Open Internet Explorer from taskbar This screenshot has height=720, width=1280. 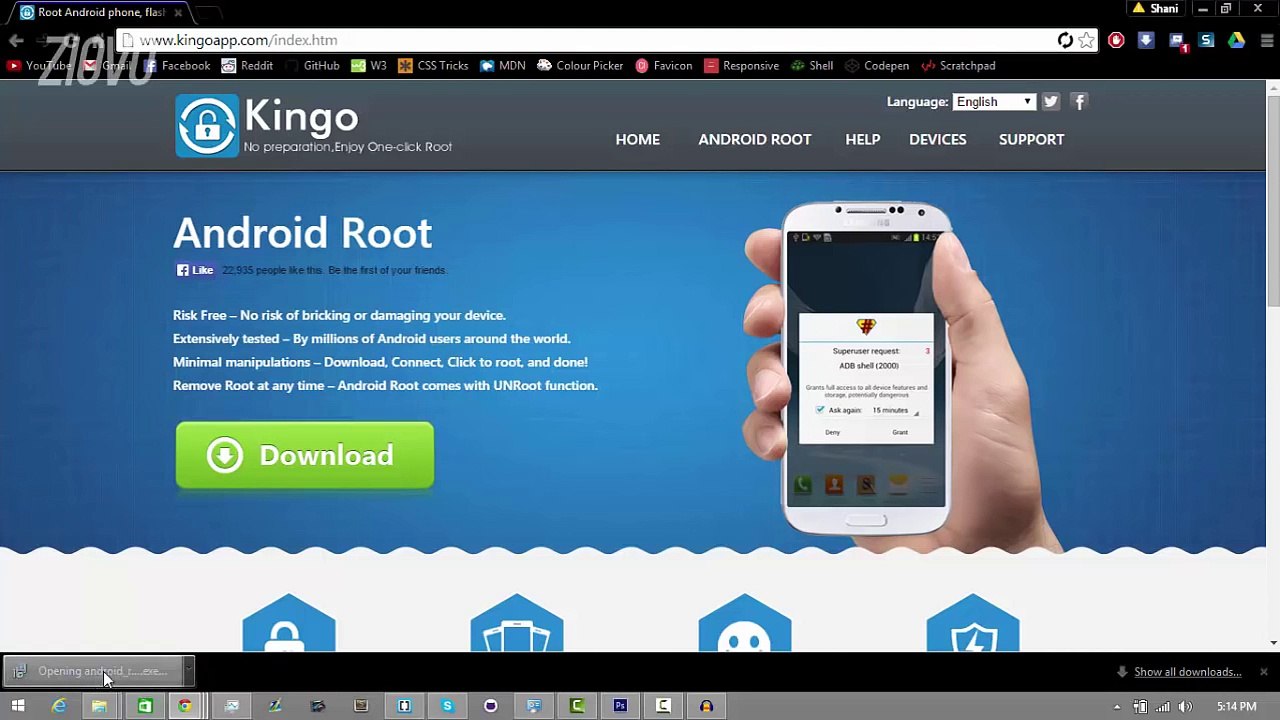pyautogui.click(x=59, y=706)
